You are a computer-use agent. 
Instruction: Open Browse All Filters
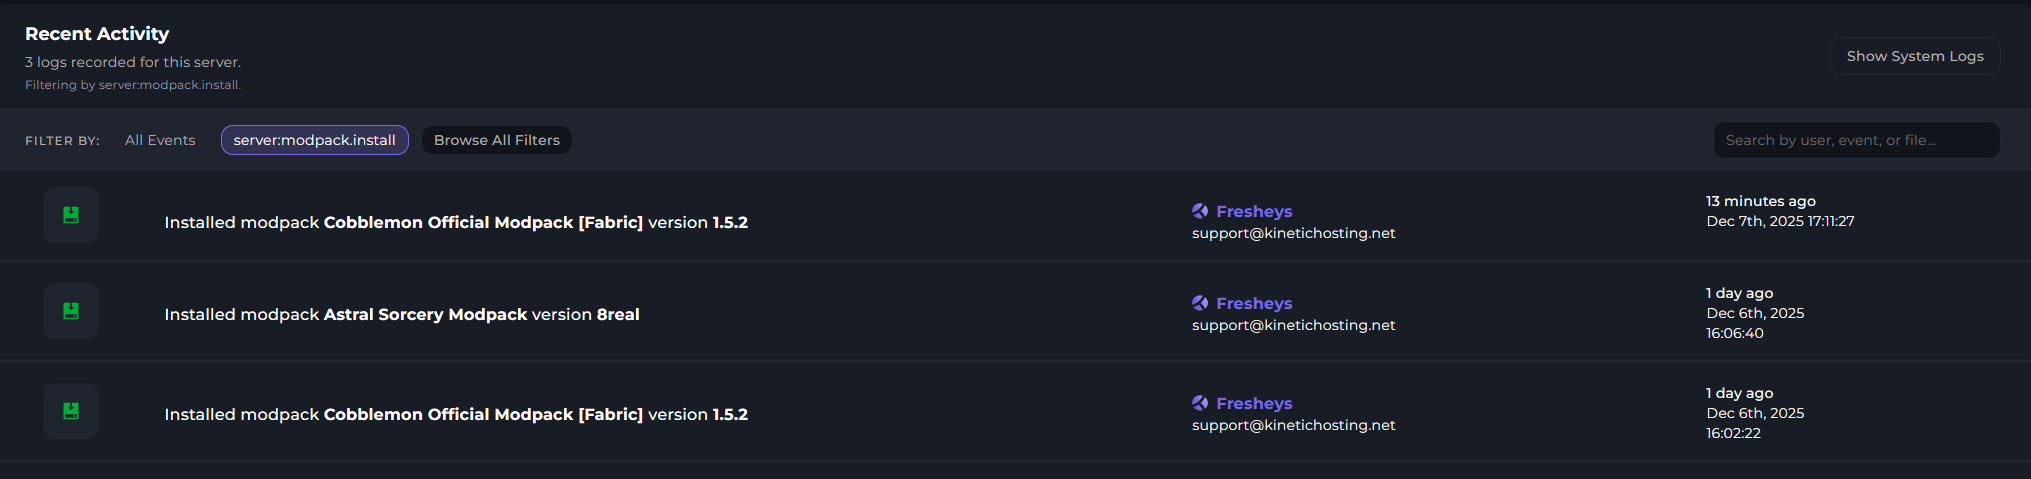pyautogui.click(x=496, y=140)
